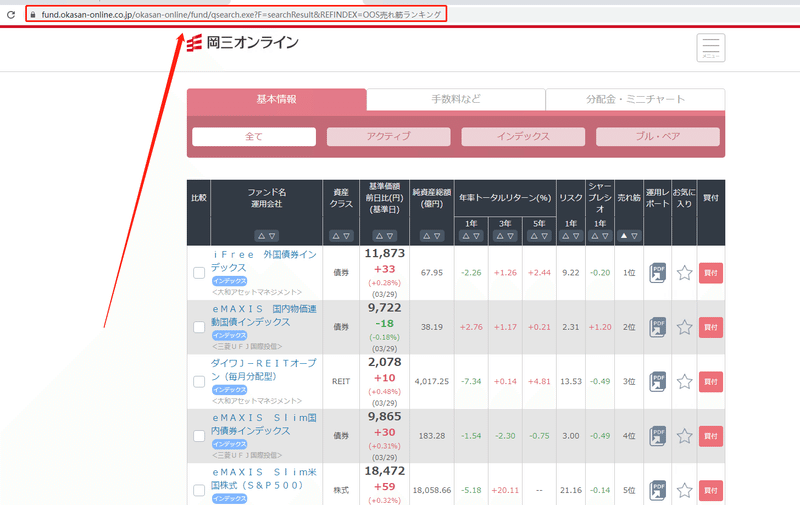This screenshot has width=800, height=505.
Task: Switch to the 分配金・ミニチャート tab
Action: (x=635, y=99)
